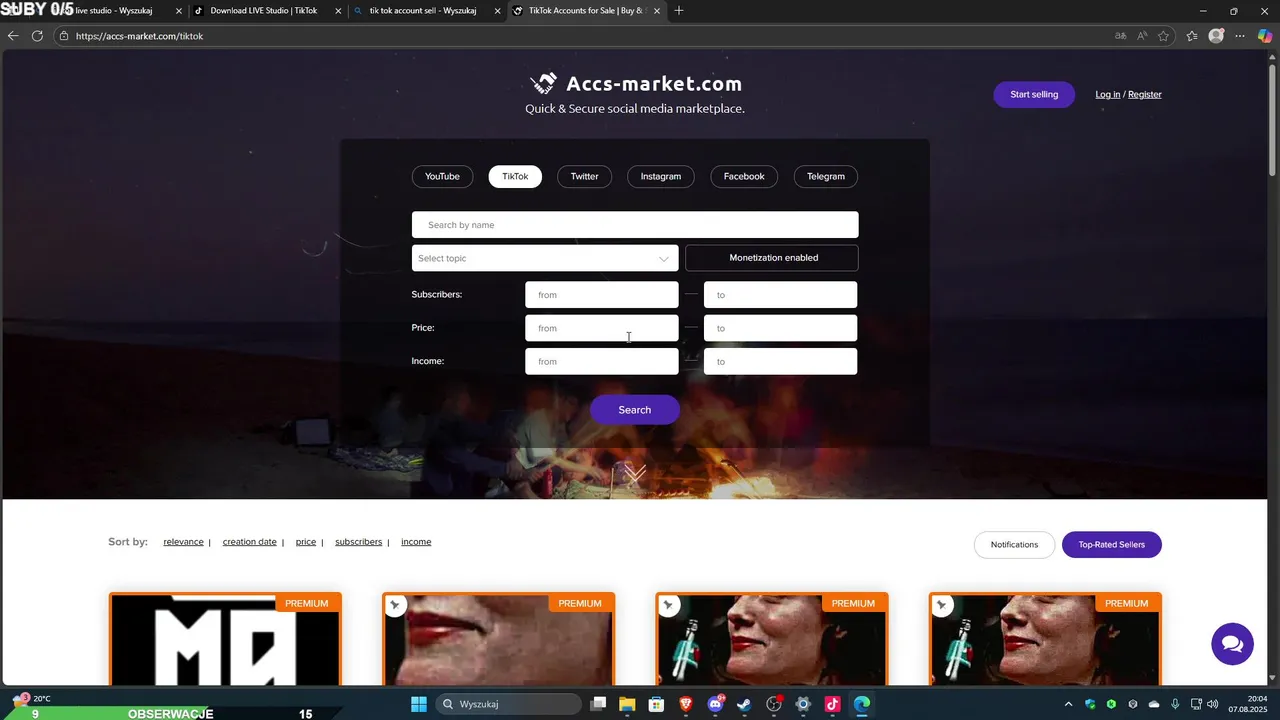Click the Price from field
Screen dimensions: 1280x720
[602, 328]
